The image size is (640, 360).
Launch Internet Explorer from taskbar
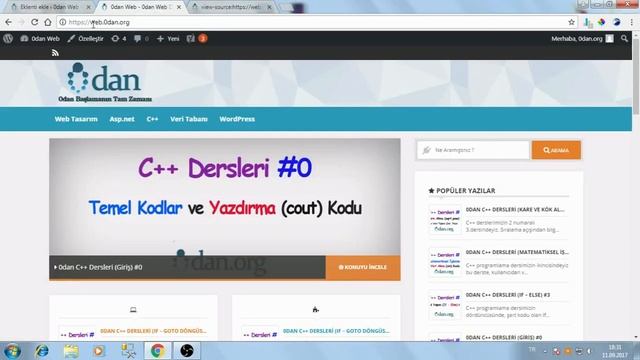pos(42,351)
